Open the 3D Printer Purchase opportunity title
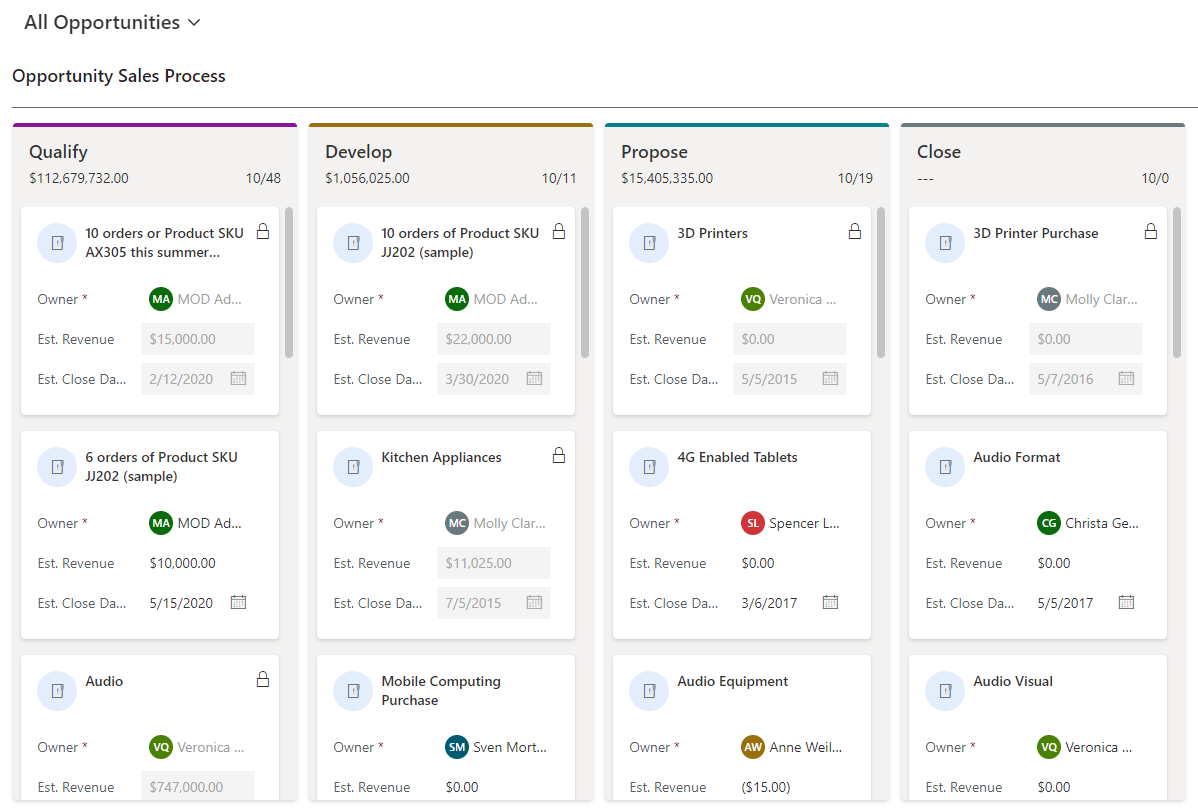Viewport: 1198px width, 809px height. tap(1035, 233)
